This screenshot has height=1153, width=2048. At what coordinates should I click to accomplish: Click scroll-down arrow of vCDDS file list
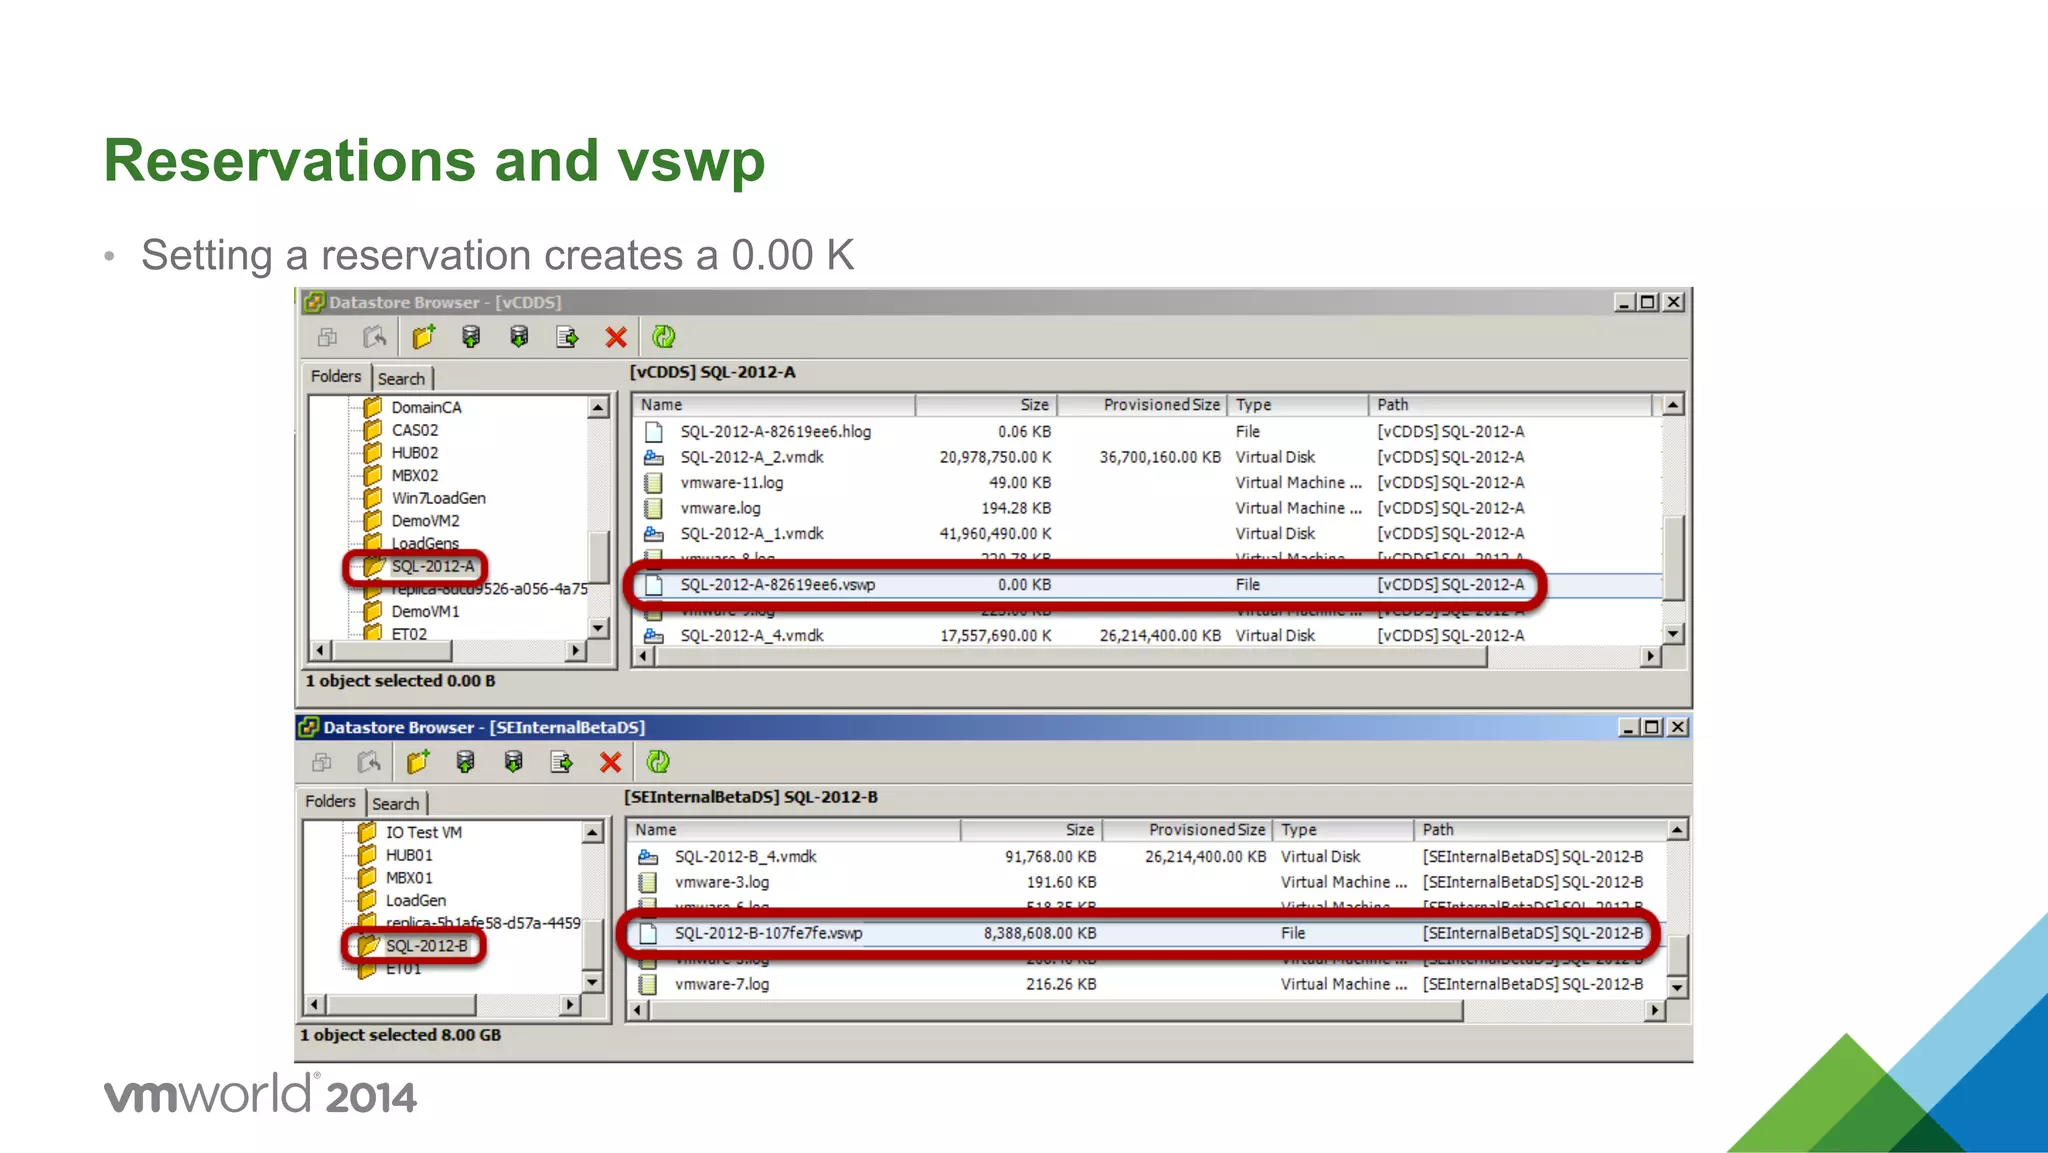point(1673,634)
